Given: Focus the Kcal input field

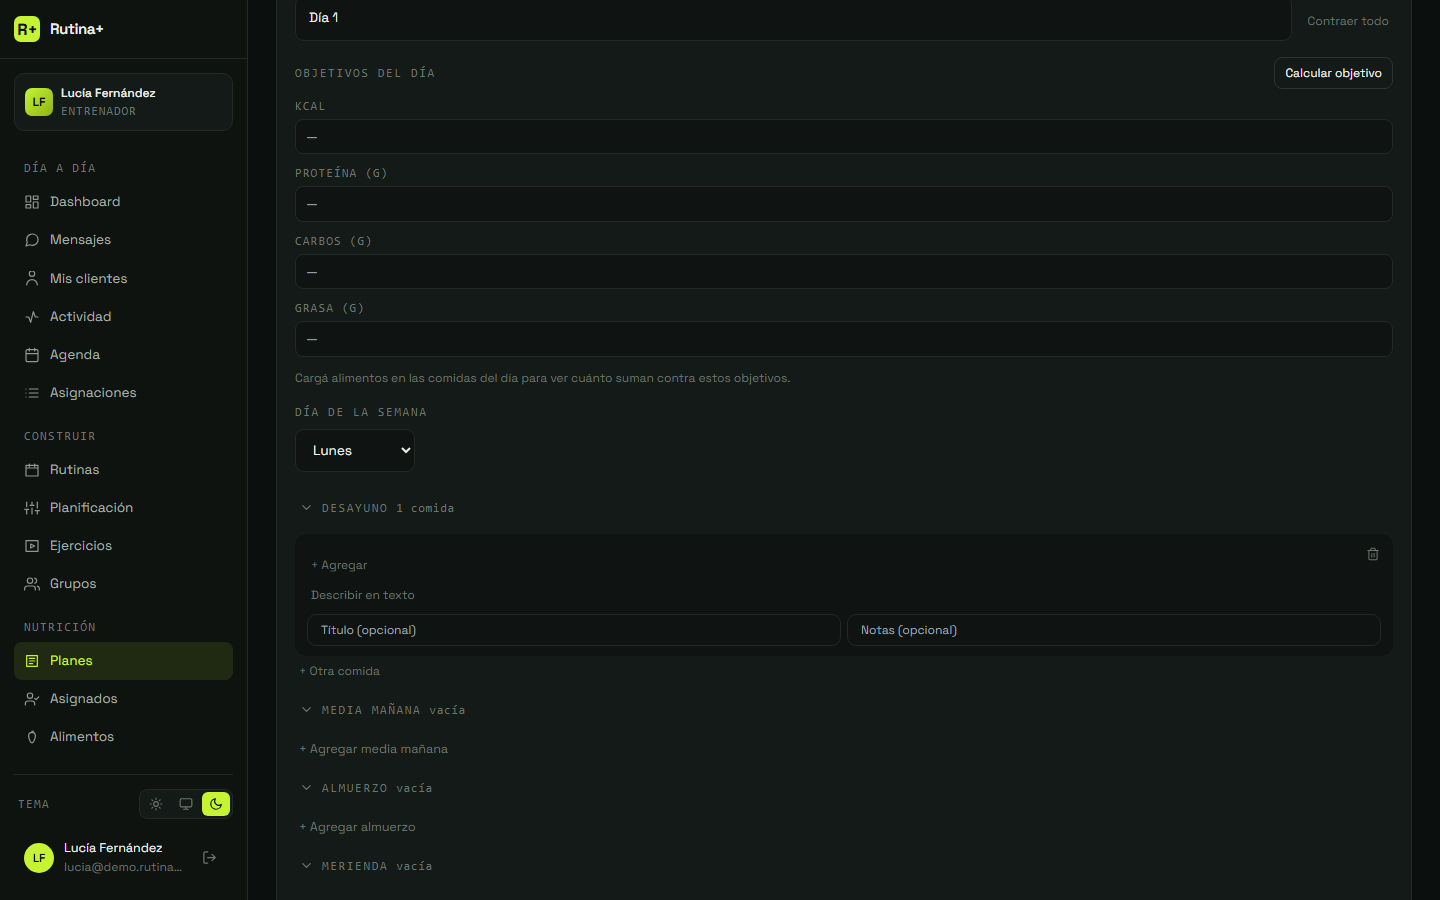Looking at the screenshot, I should [x=844, y=137].
